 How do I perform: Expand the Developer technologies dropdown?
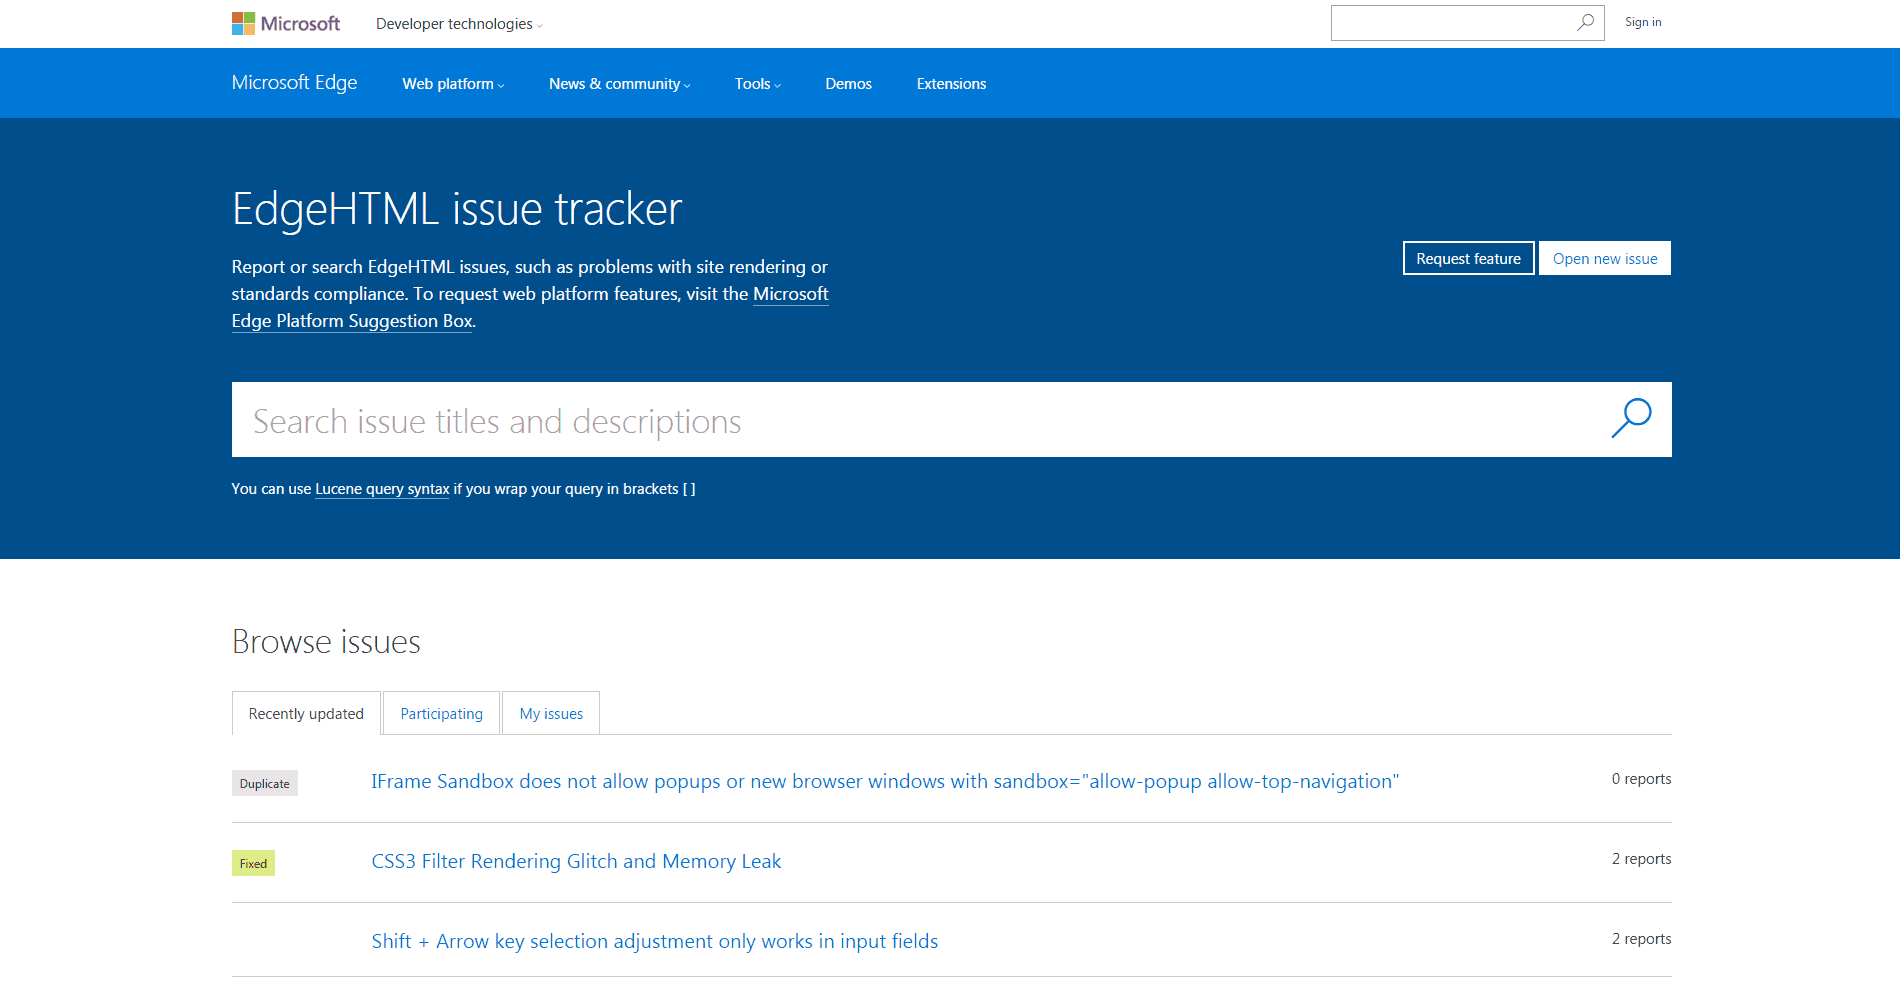click(459, 24)
